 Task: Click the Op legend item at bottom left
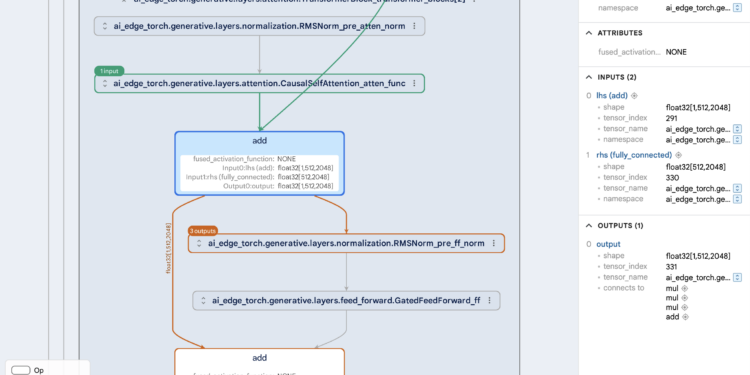click(x=27, y=370)
